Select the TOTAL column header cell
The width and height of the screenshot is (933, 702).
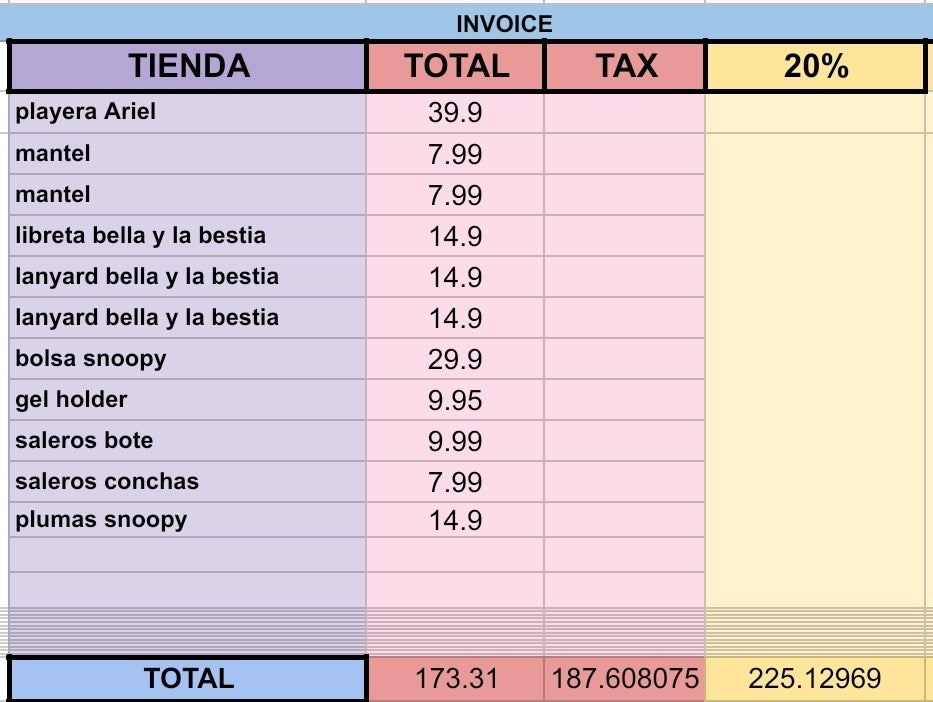[x=456, y=66]
